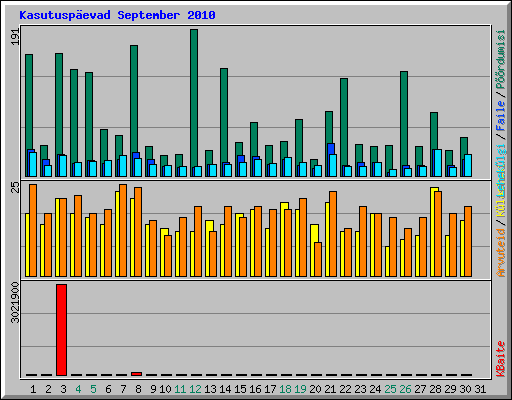Select day label 16 on the x-axis
512x400 pixels.
255,389
